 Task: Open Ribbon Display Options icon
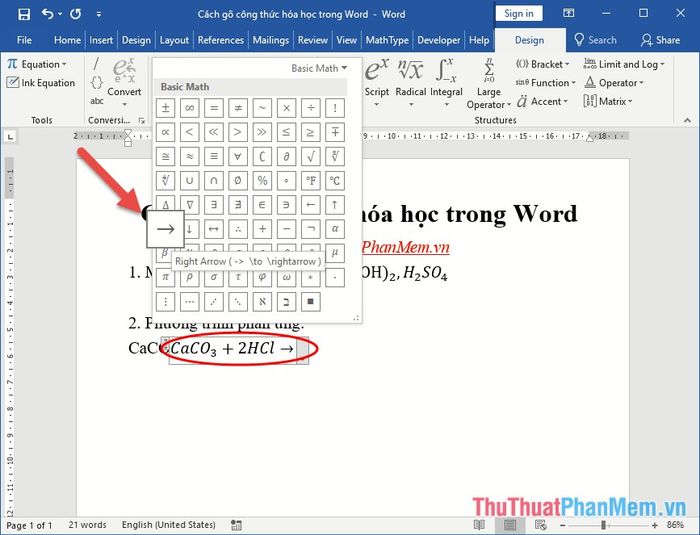click(x=568, y=13)
